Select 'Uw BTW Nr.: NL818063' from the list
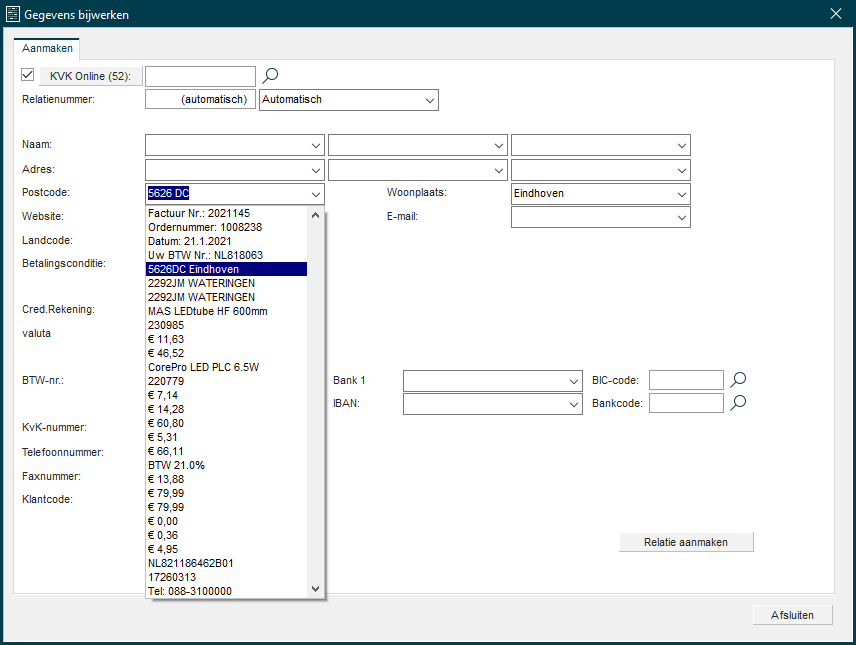 point(227,255)
